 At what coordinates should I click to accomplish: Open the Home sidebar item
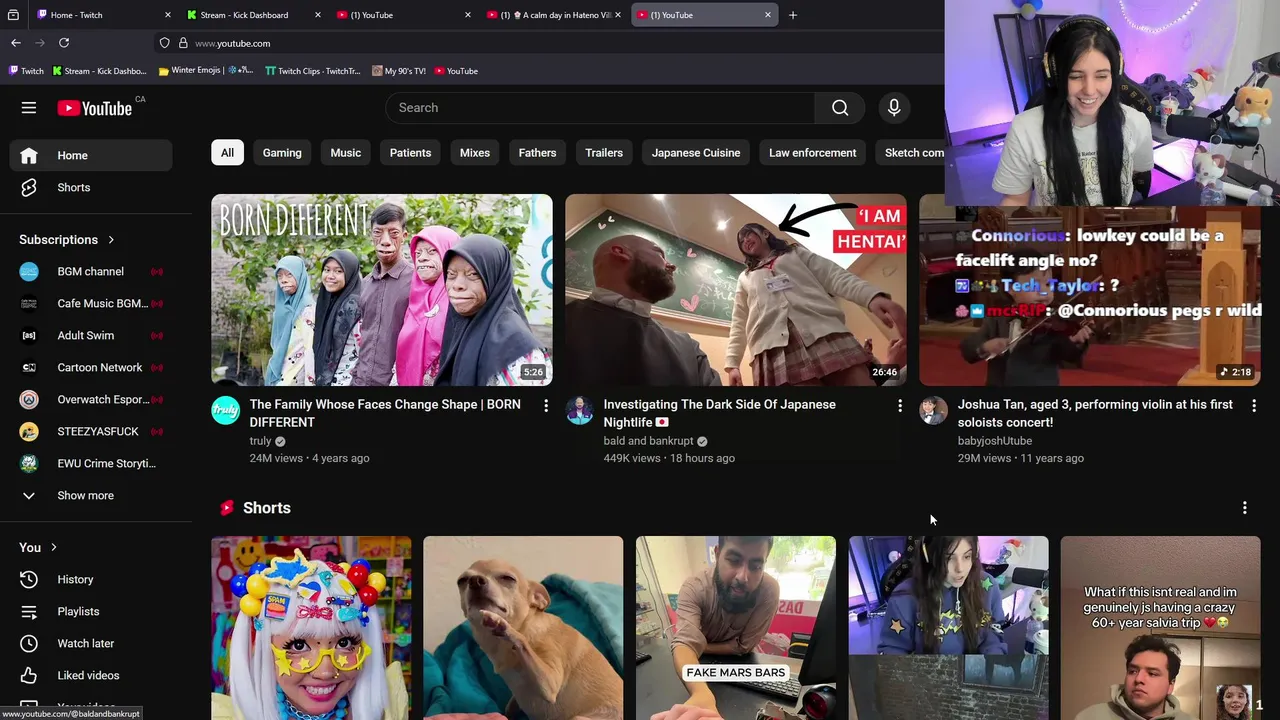(91, 155)
